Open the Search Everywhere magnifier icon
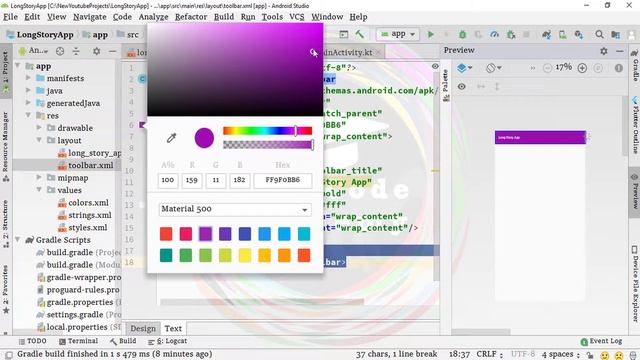 (599, 35)
